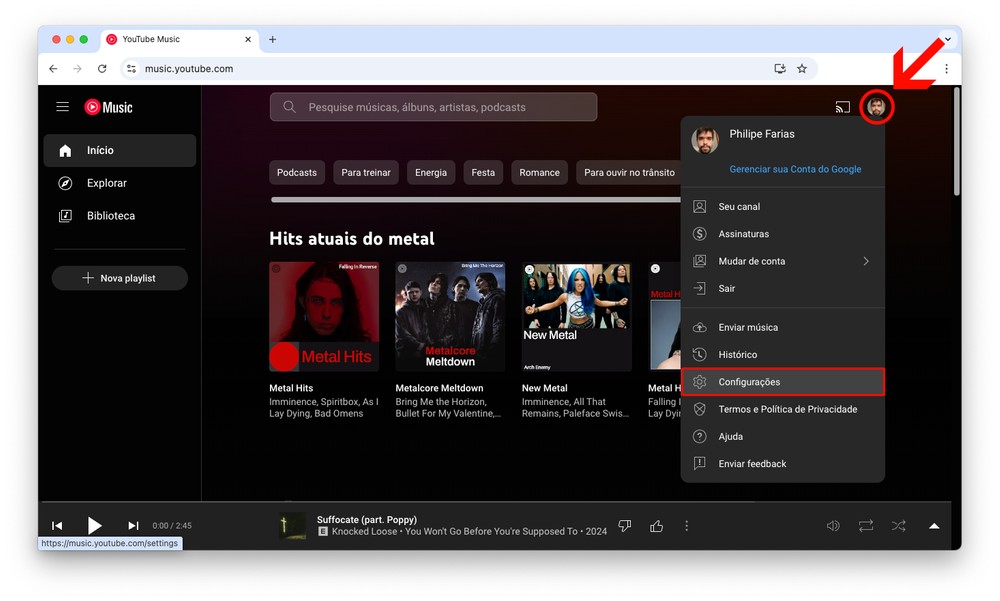
Task: Bookmark this page with star icon
Action: click(801, 69)
